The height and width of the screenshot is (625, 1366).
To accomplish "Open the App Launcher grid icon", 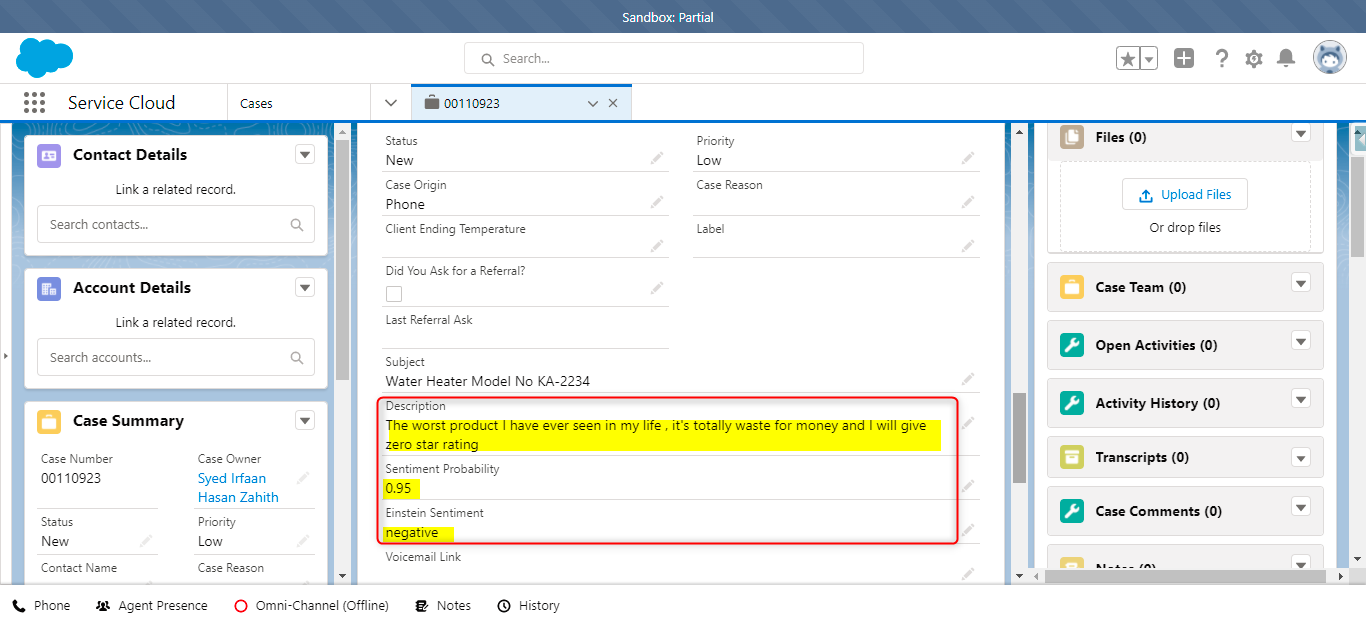I will tap(34, 103).
